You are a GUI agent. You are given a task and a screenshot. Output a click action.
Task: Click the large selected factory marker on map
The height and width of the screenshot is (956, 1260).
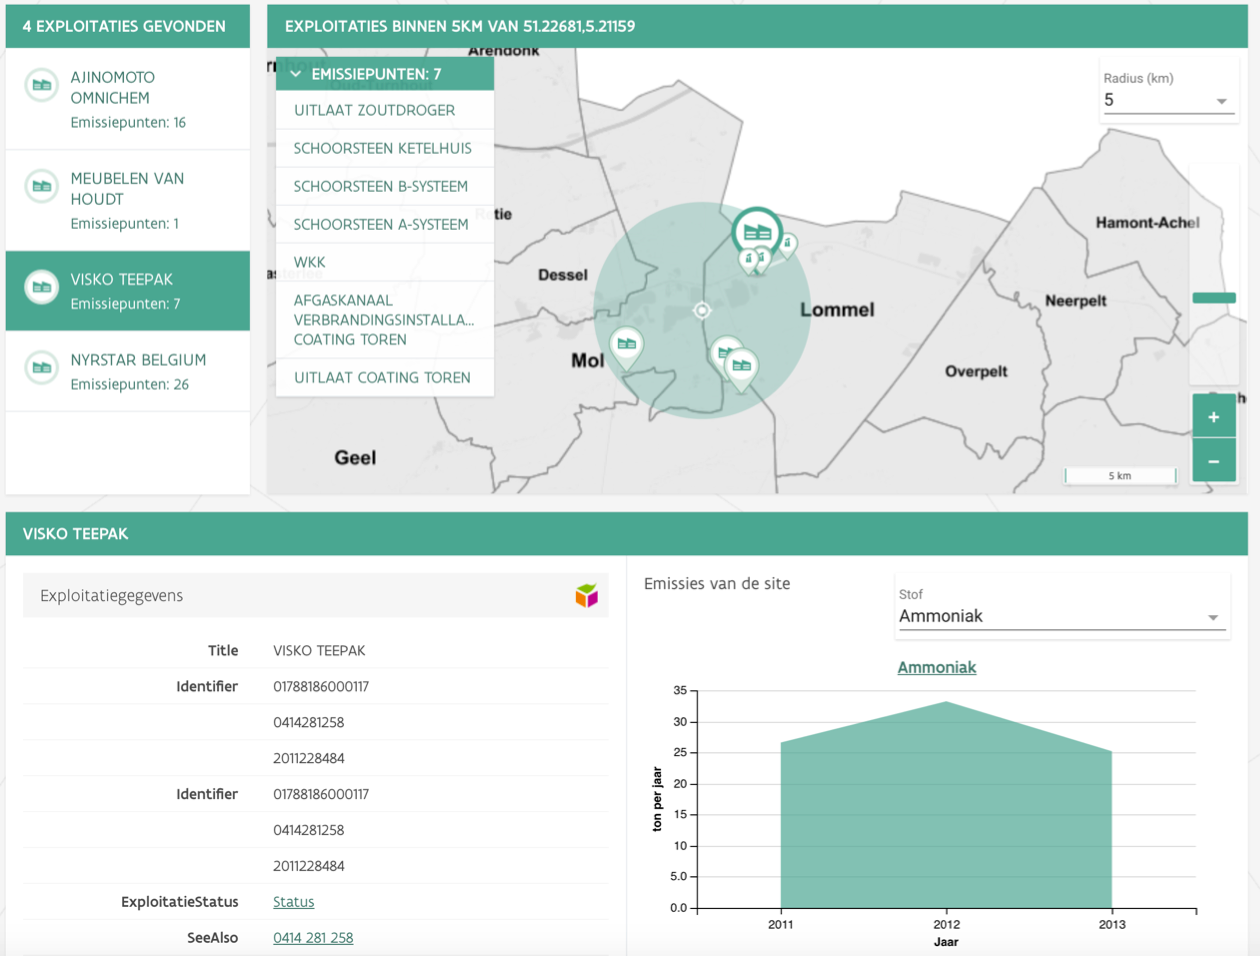(x=757, y=232)
